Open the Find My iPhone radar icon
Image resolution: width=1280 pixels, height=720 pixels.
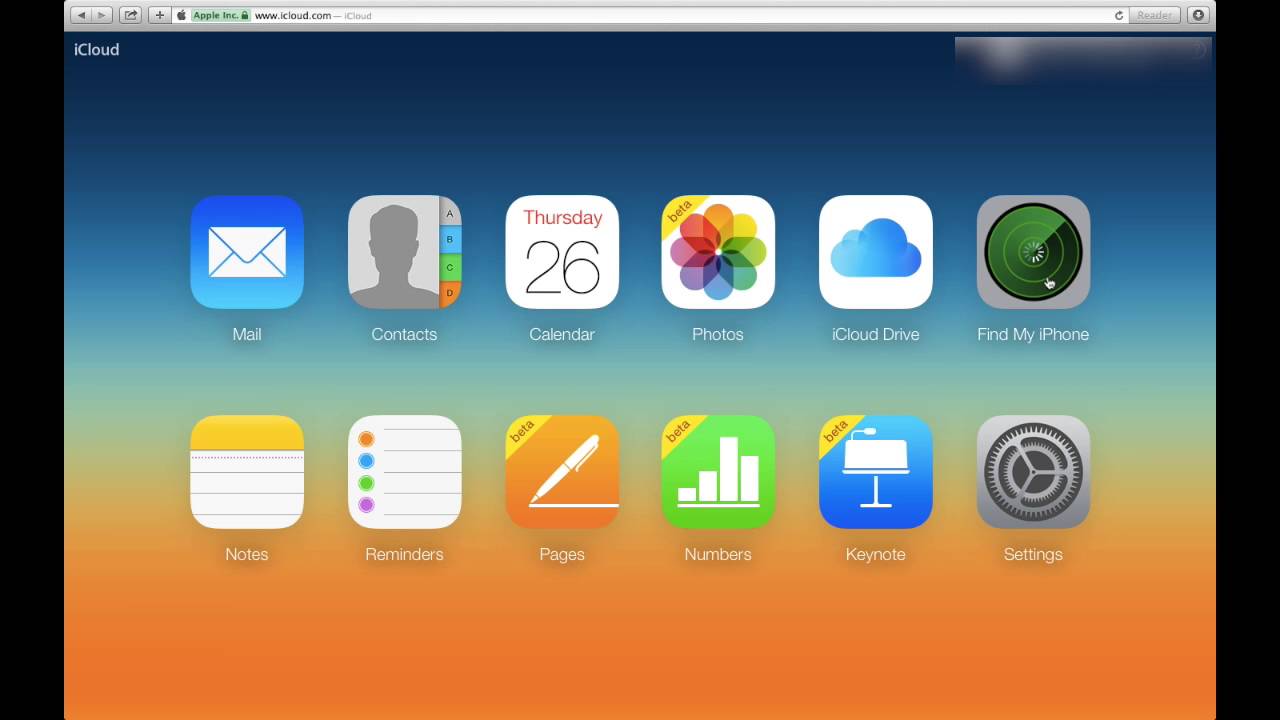coord(1033,252)
